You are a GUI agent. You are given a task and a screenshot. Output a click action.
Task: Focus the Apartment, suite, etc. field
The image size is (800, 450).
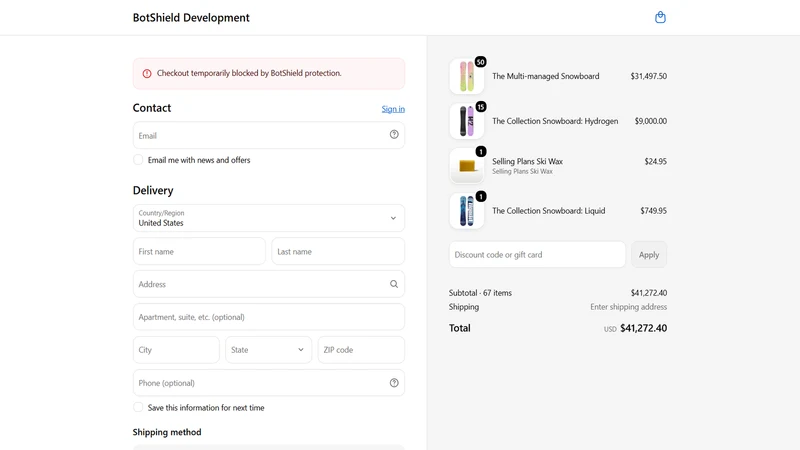(x=269, y=317)
